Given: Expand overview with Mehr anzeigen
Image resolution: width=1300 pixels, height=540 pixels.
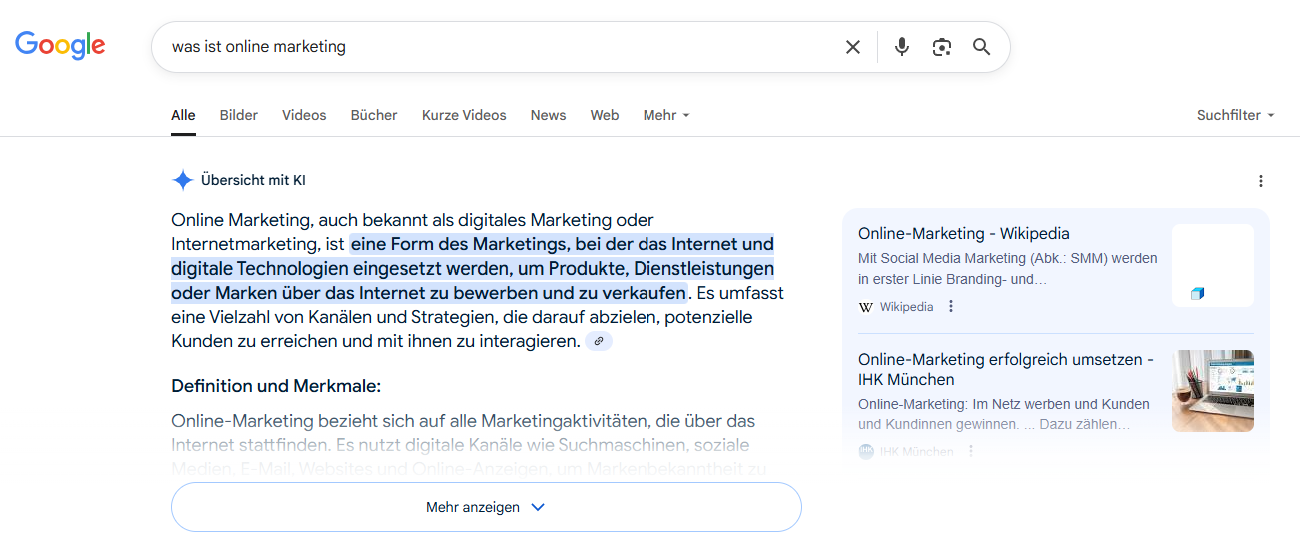Looking at the screenshot, I should coord(486,507).
